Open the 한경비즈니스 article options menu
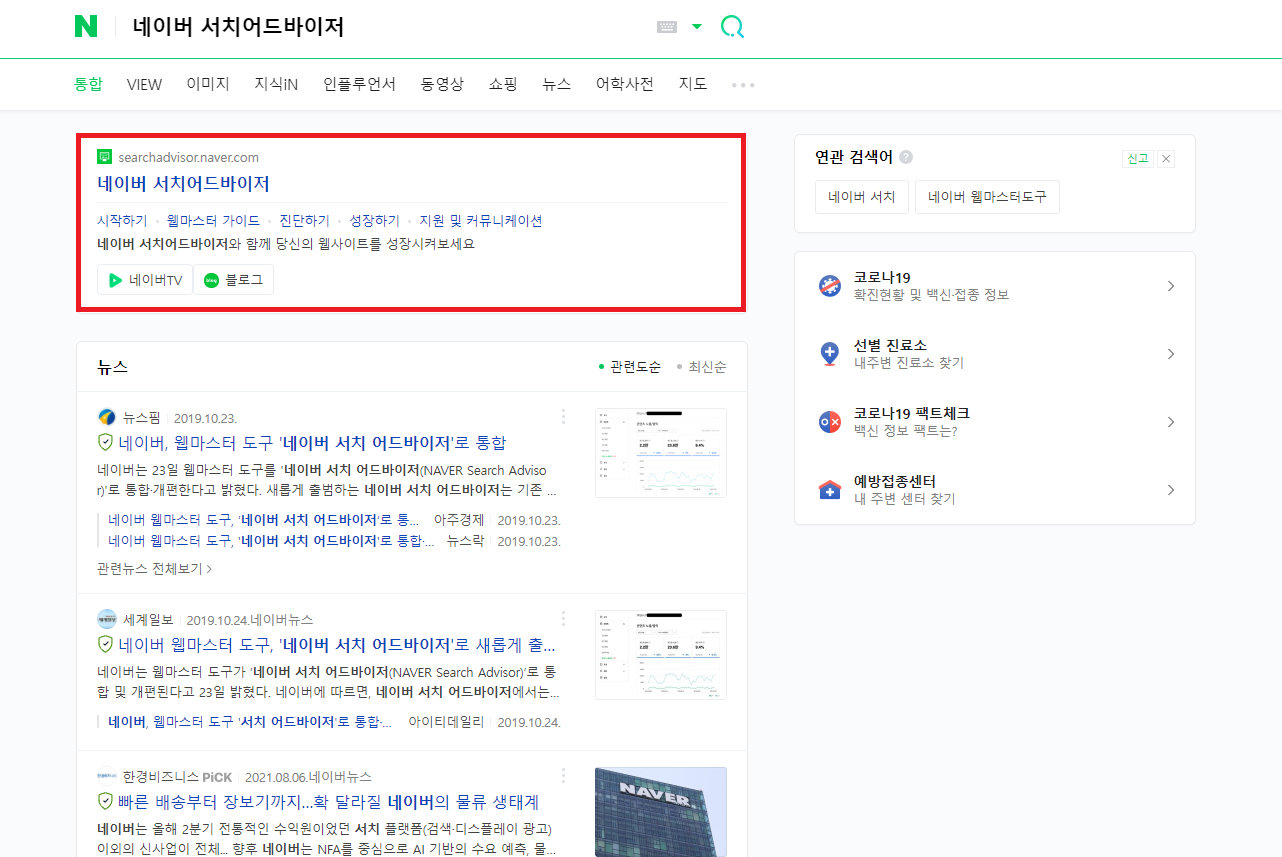 click(563, 776)
